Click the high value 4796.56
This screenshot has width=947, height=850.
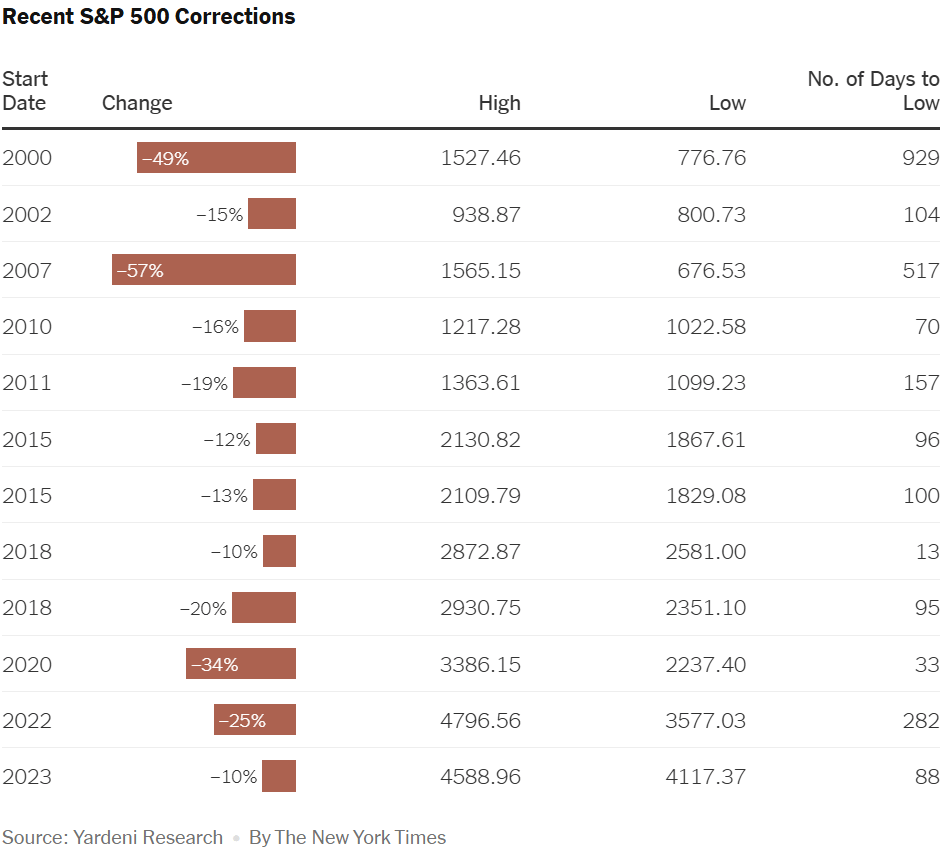pyautogui.click(x=480, y=720)
